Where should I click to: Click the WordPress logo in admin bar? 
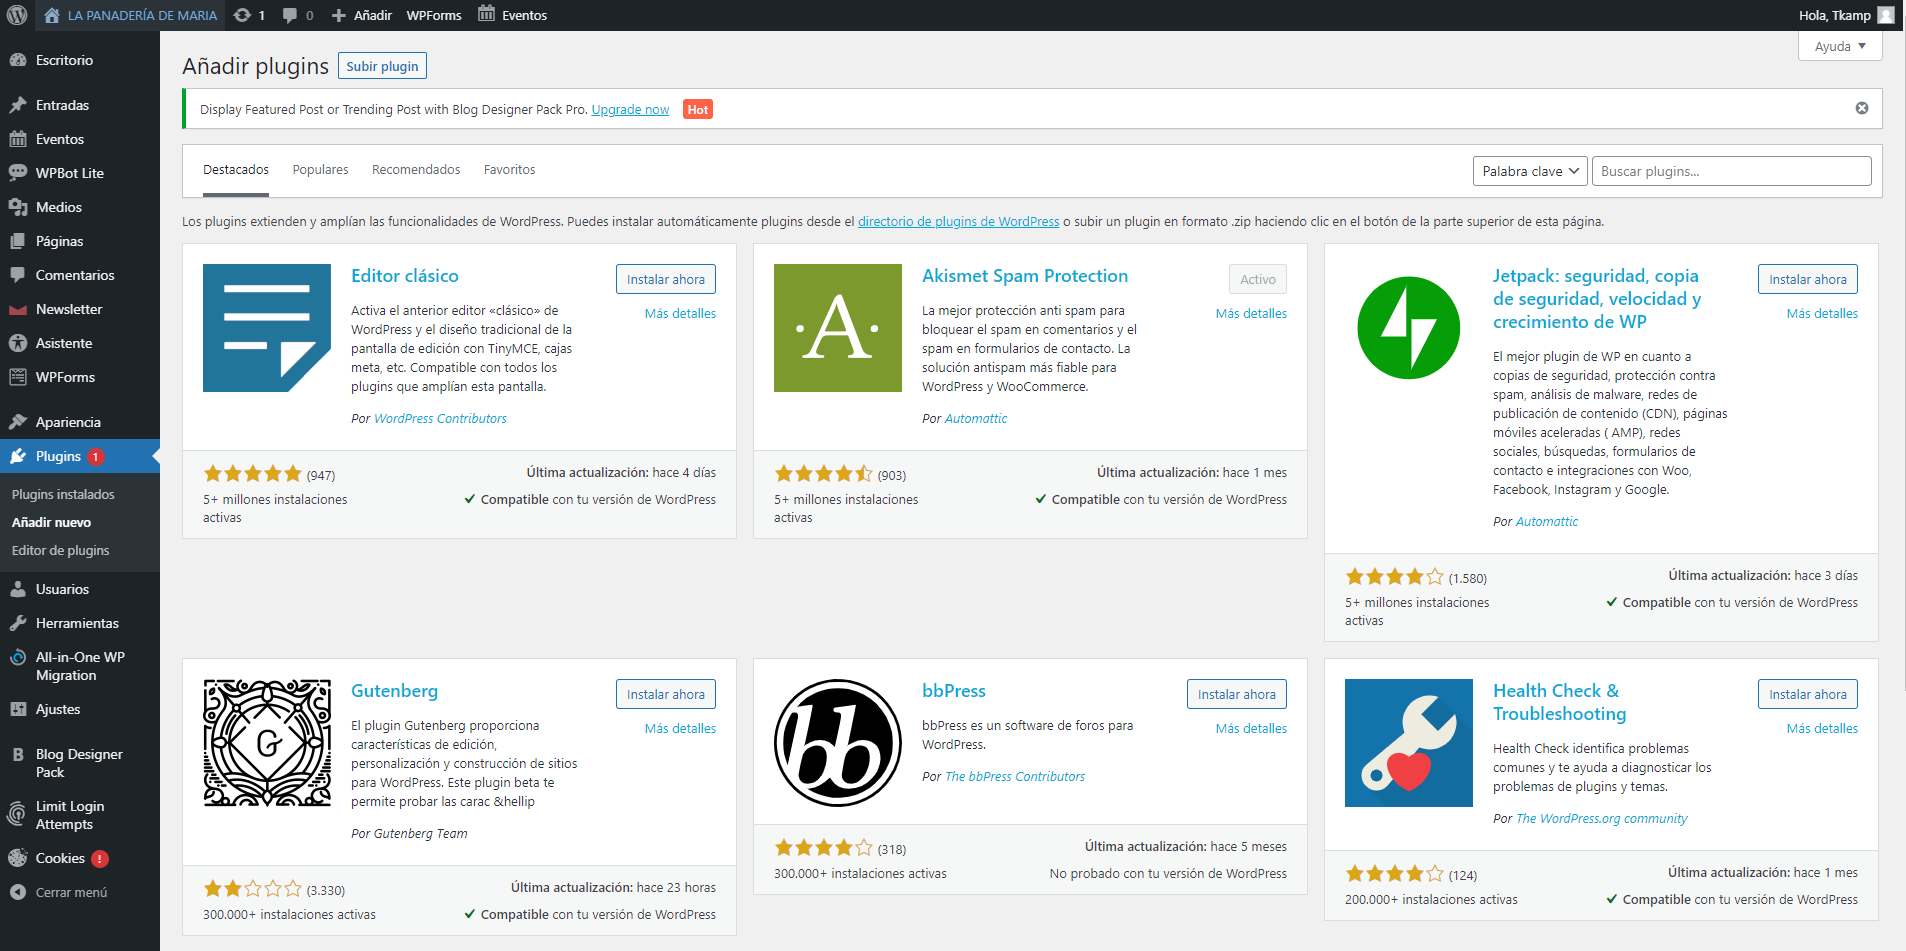tap(17, 15)
